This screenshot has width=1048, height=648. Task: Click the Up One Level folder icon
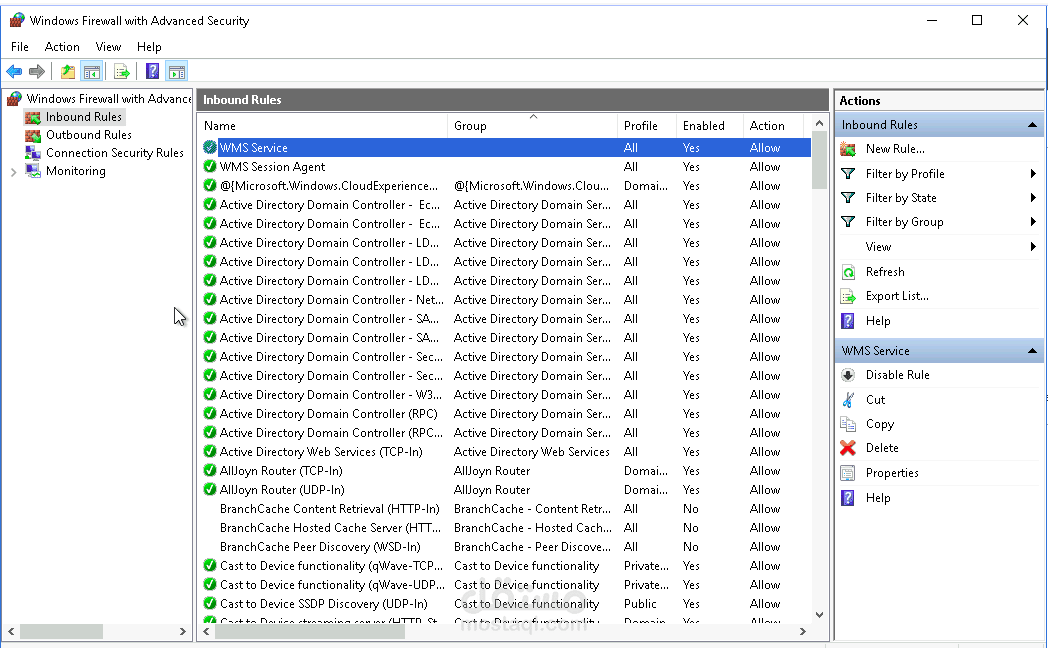[67, 71]
